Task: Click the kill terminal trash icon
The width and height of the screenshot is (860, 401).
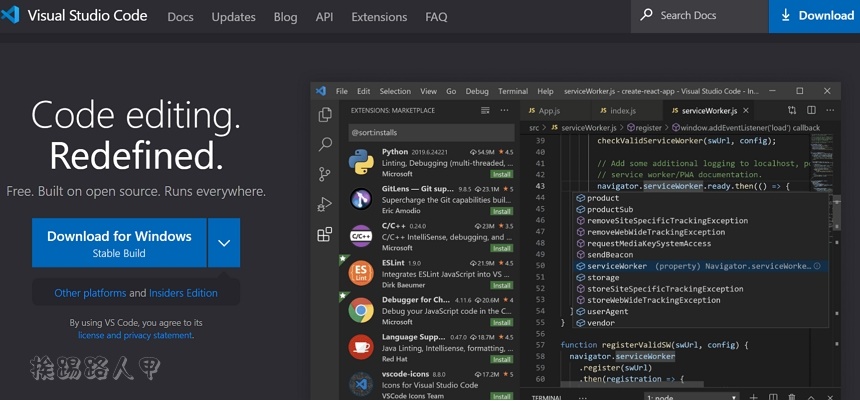Action: click(x=792, y=397)
